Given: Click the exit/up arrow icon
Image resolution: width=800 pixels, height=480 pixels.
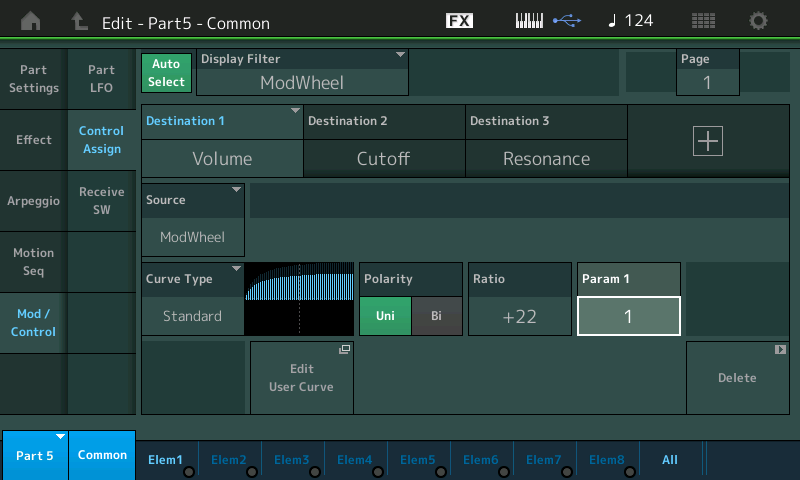Looking at the screenshot, I should pyautogui.click(x=79, y=21).
